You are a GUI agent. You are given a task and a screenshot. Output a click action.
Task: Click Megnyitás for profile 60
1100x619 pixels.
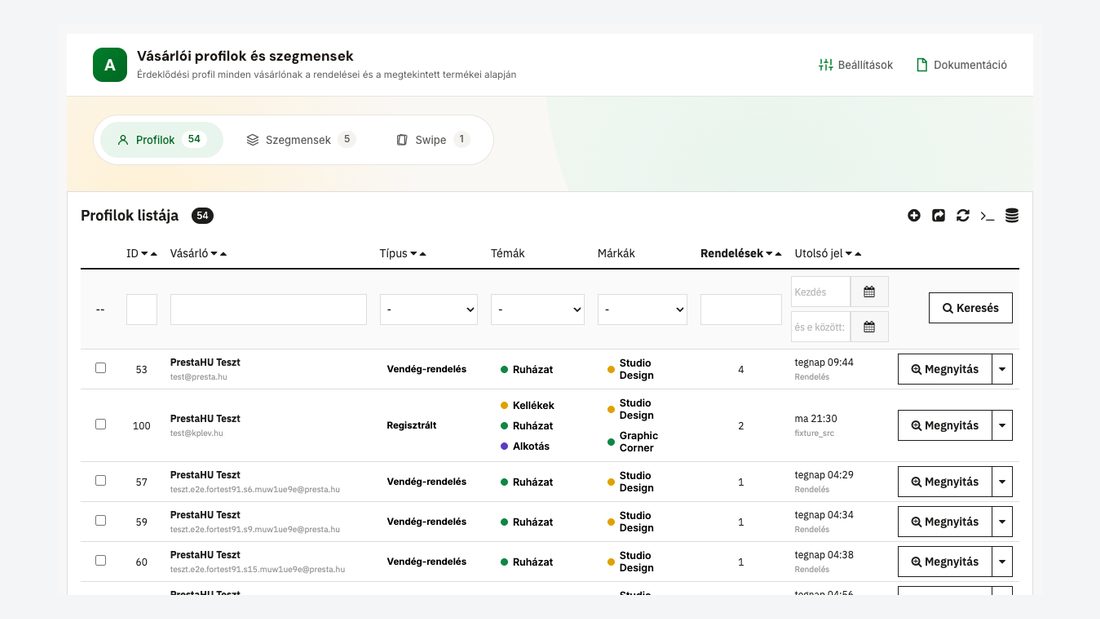pos(945,561)
